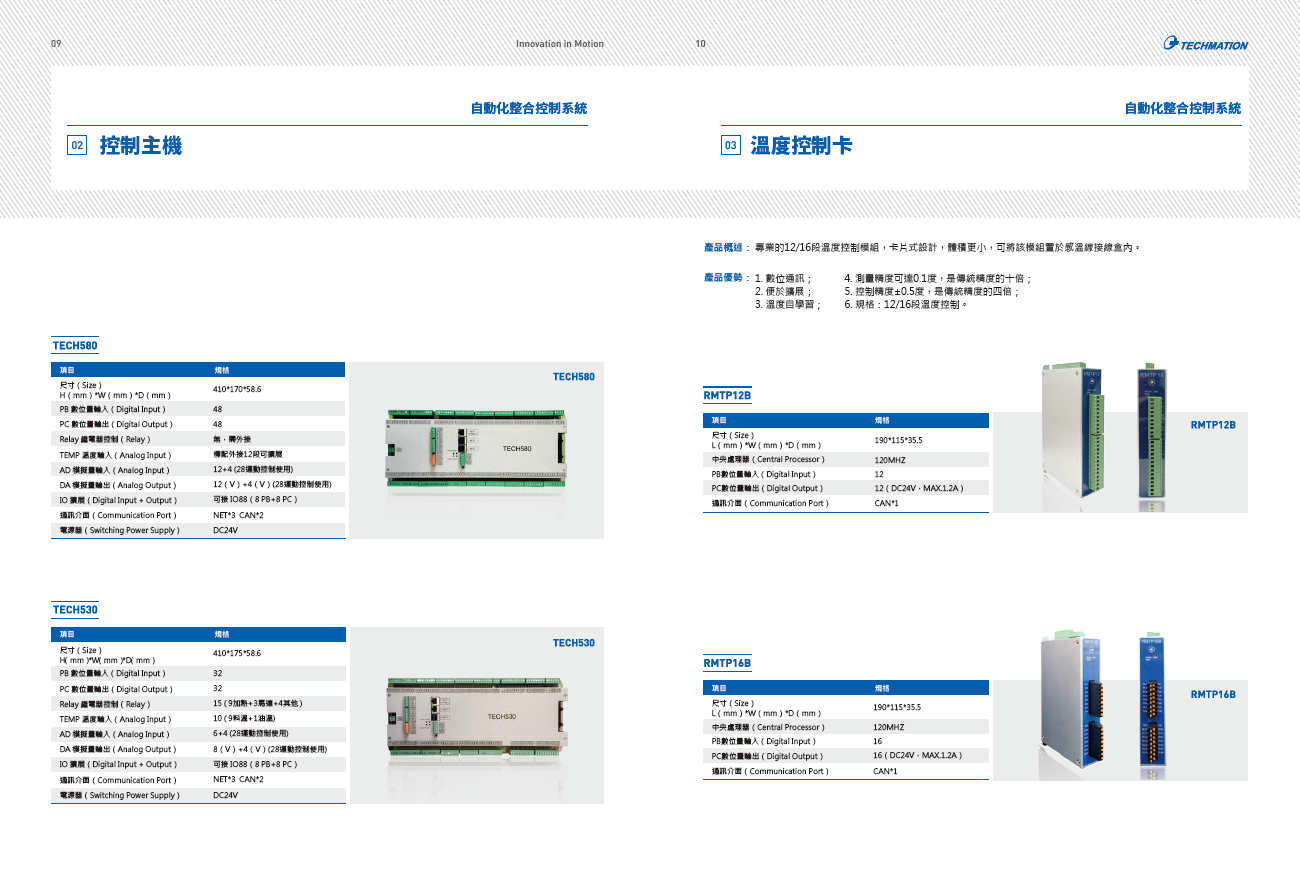1300x887 pixels.
Task: Click CAN*1 in the RMTP12B table
Action: 887,503
